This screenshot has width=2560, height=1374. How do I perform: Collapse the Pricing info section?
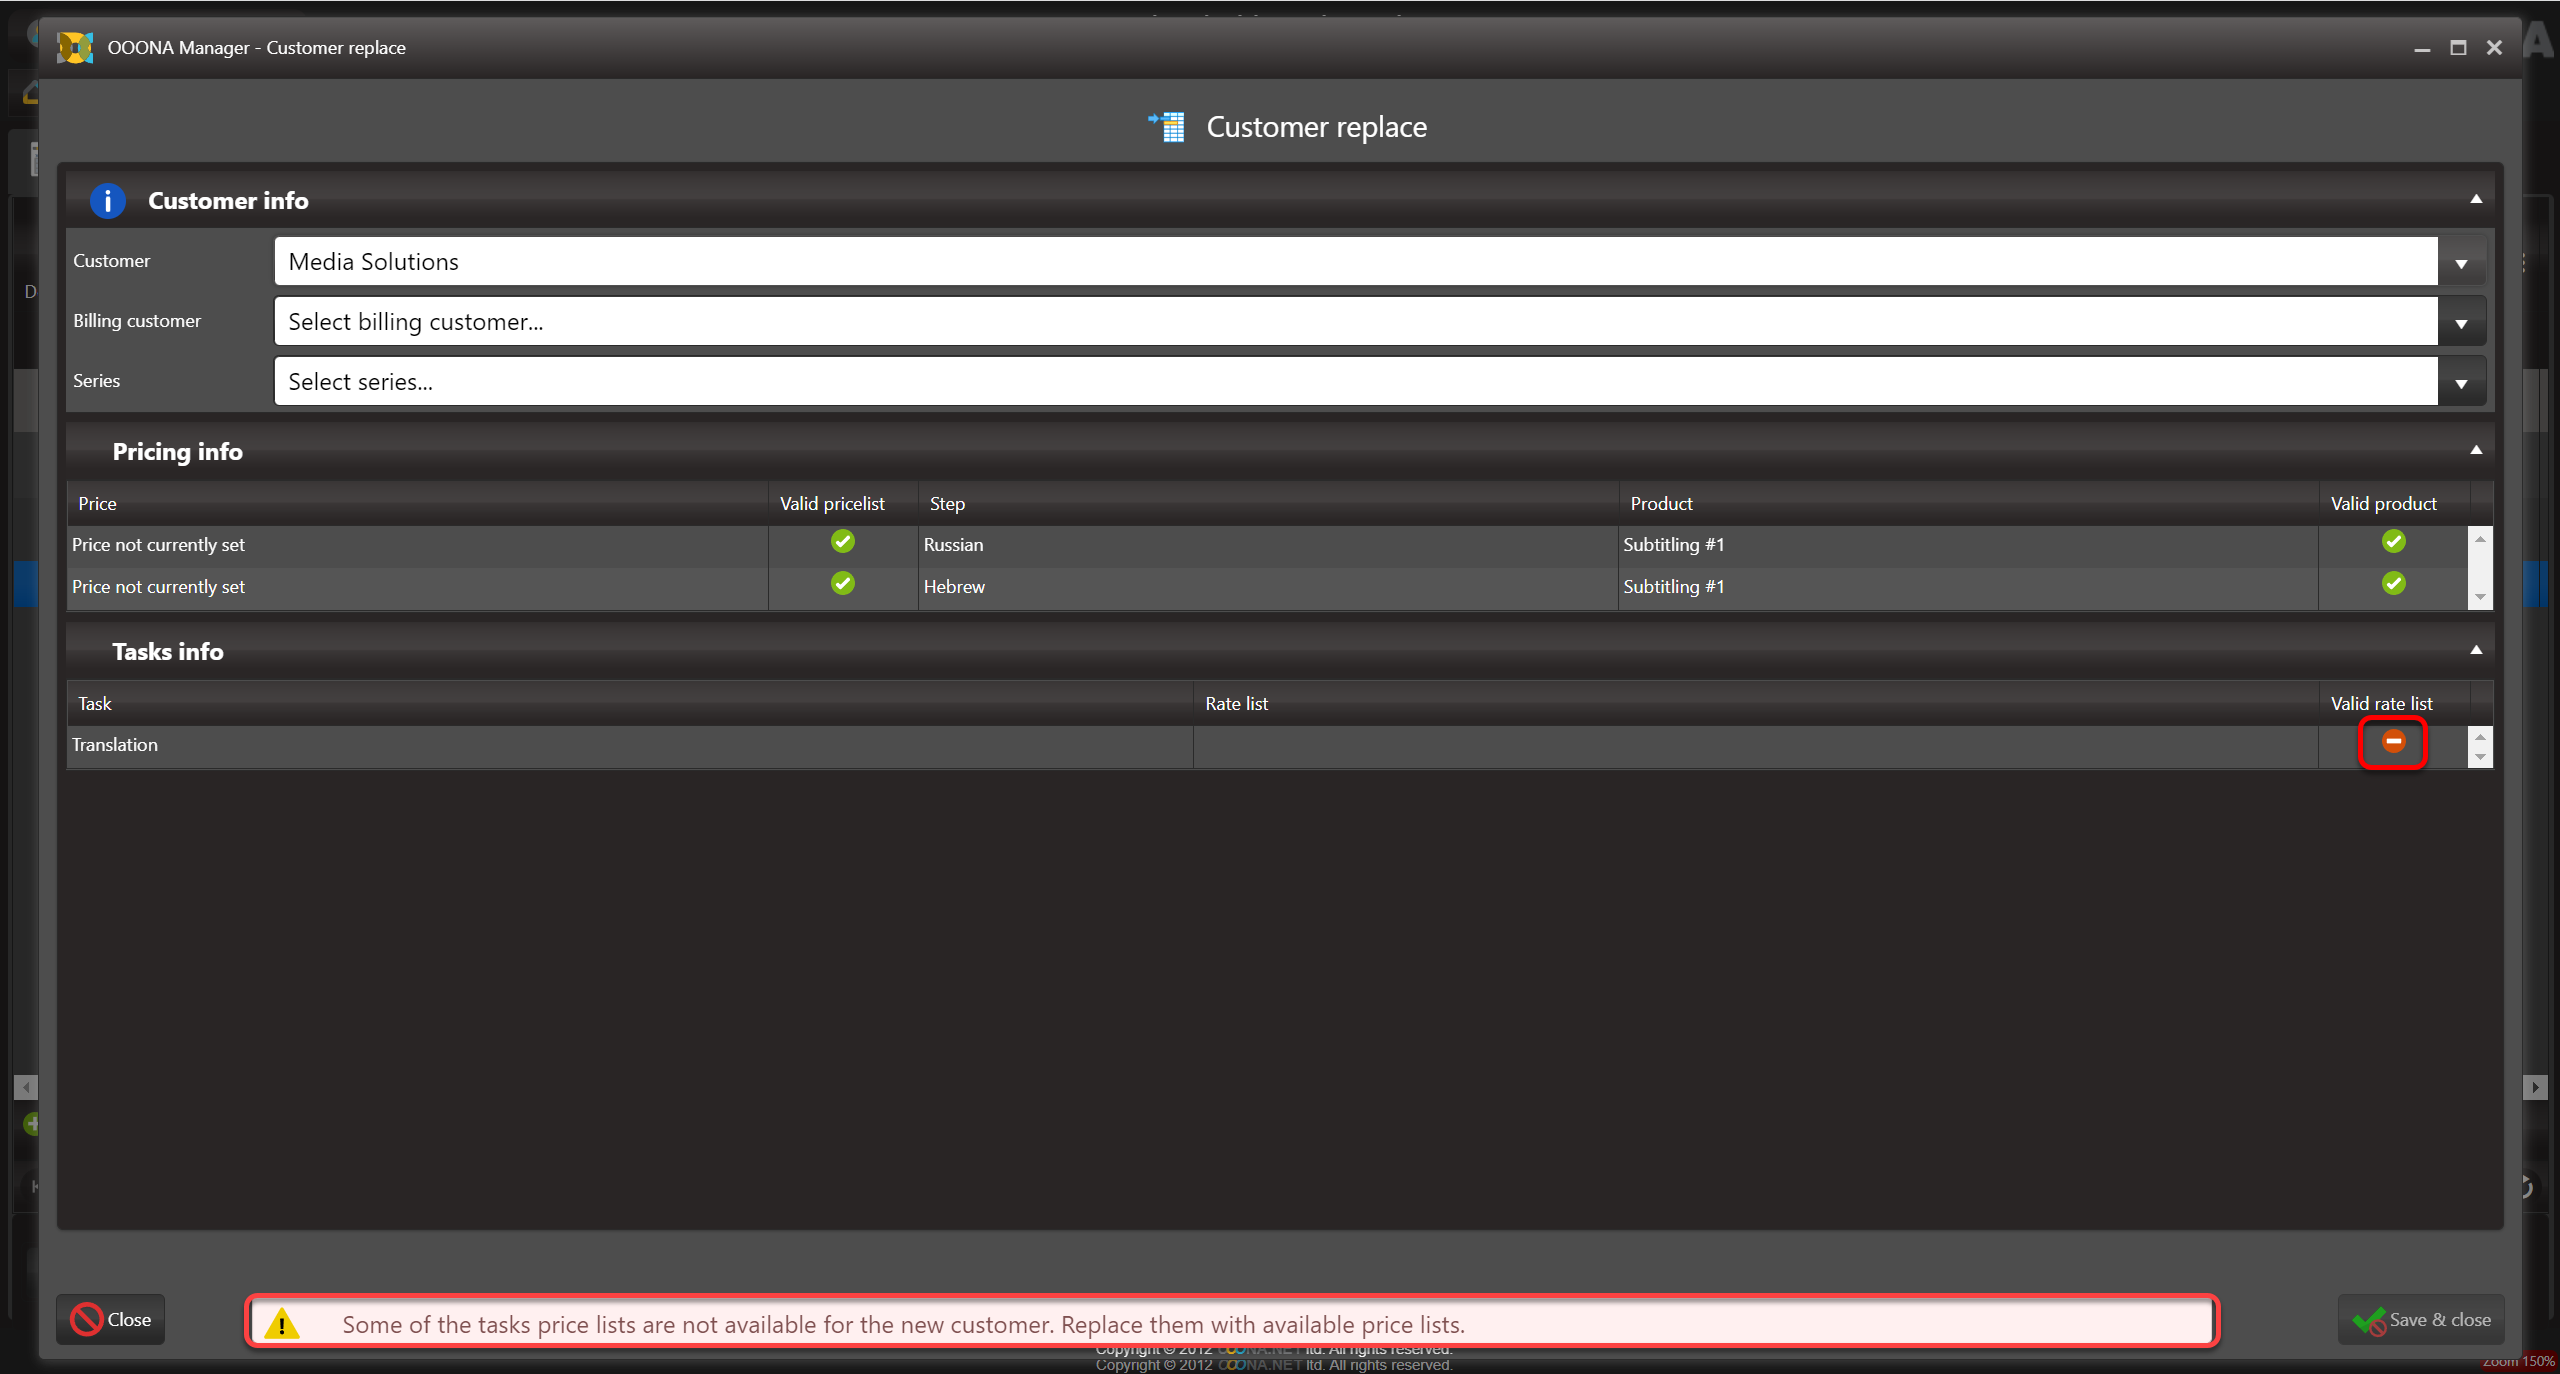(x=2476, y=451)
